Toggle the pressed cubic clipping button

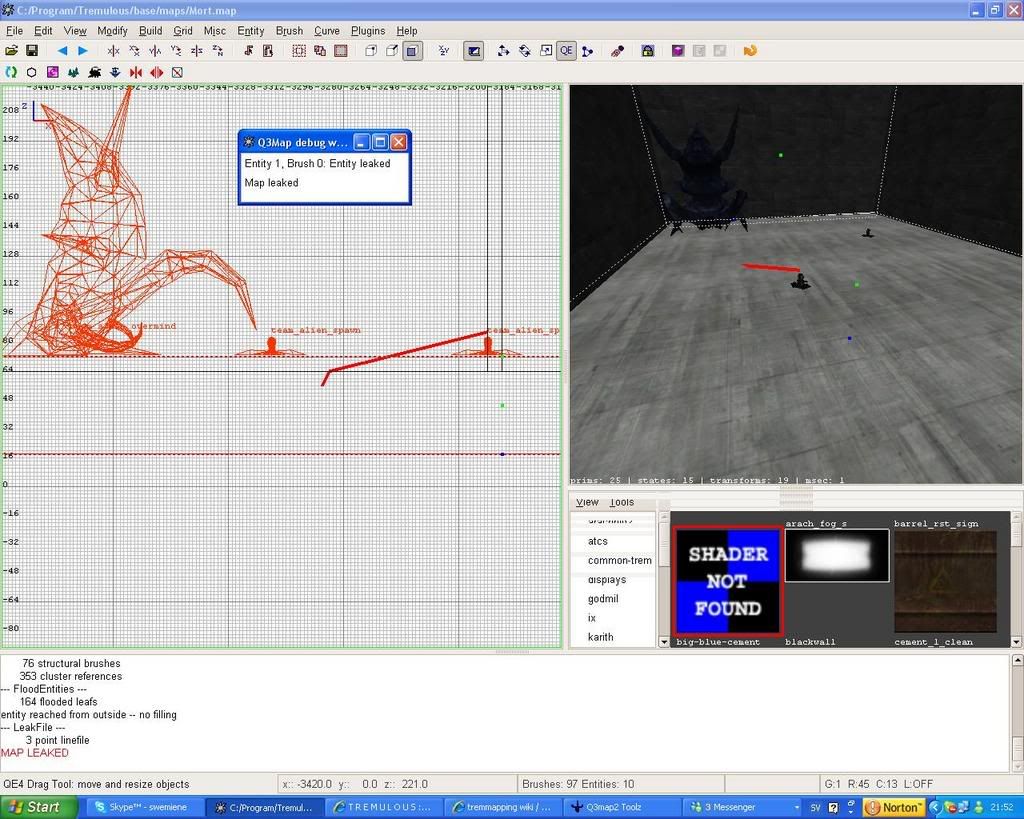pos(413,51)
